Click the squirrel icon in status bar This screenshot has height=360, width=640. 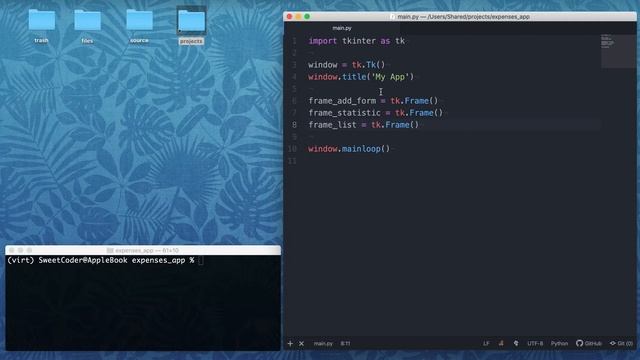pos(516,343)
